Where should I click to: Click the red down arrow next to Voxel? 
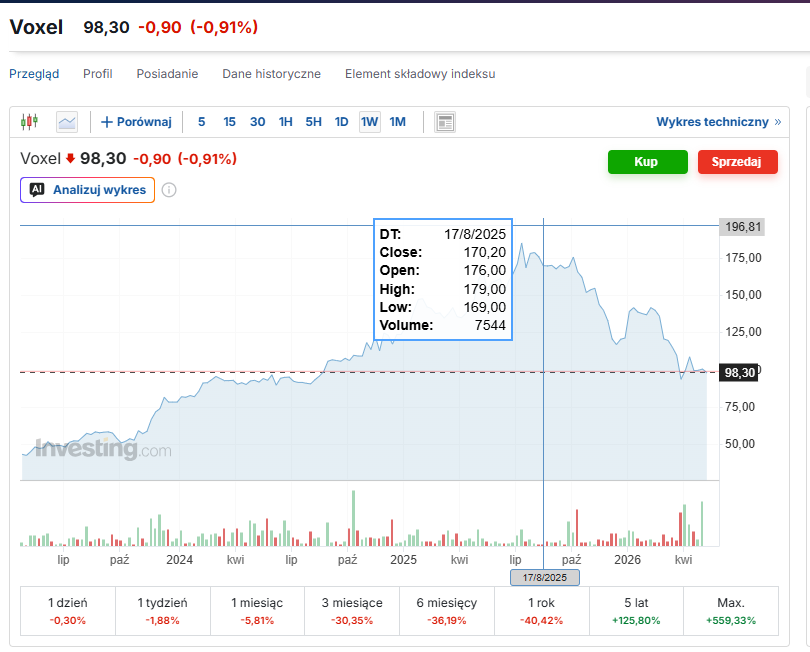coord(70,159)
